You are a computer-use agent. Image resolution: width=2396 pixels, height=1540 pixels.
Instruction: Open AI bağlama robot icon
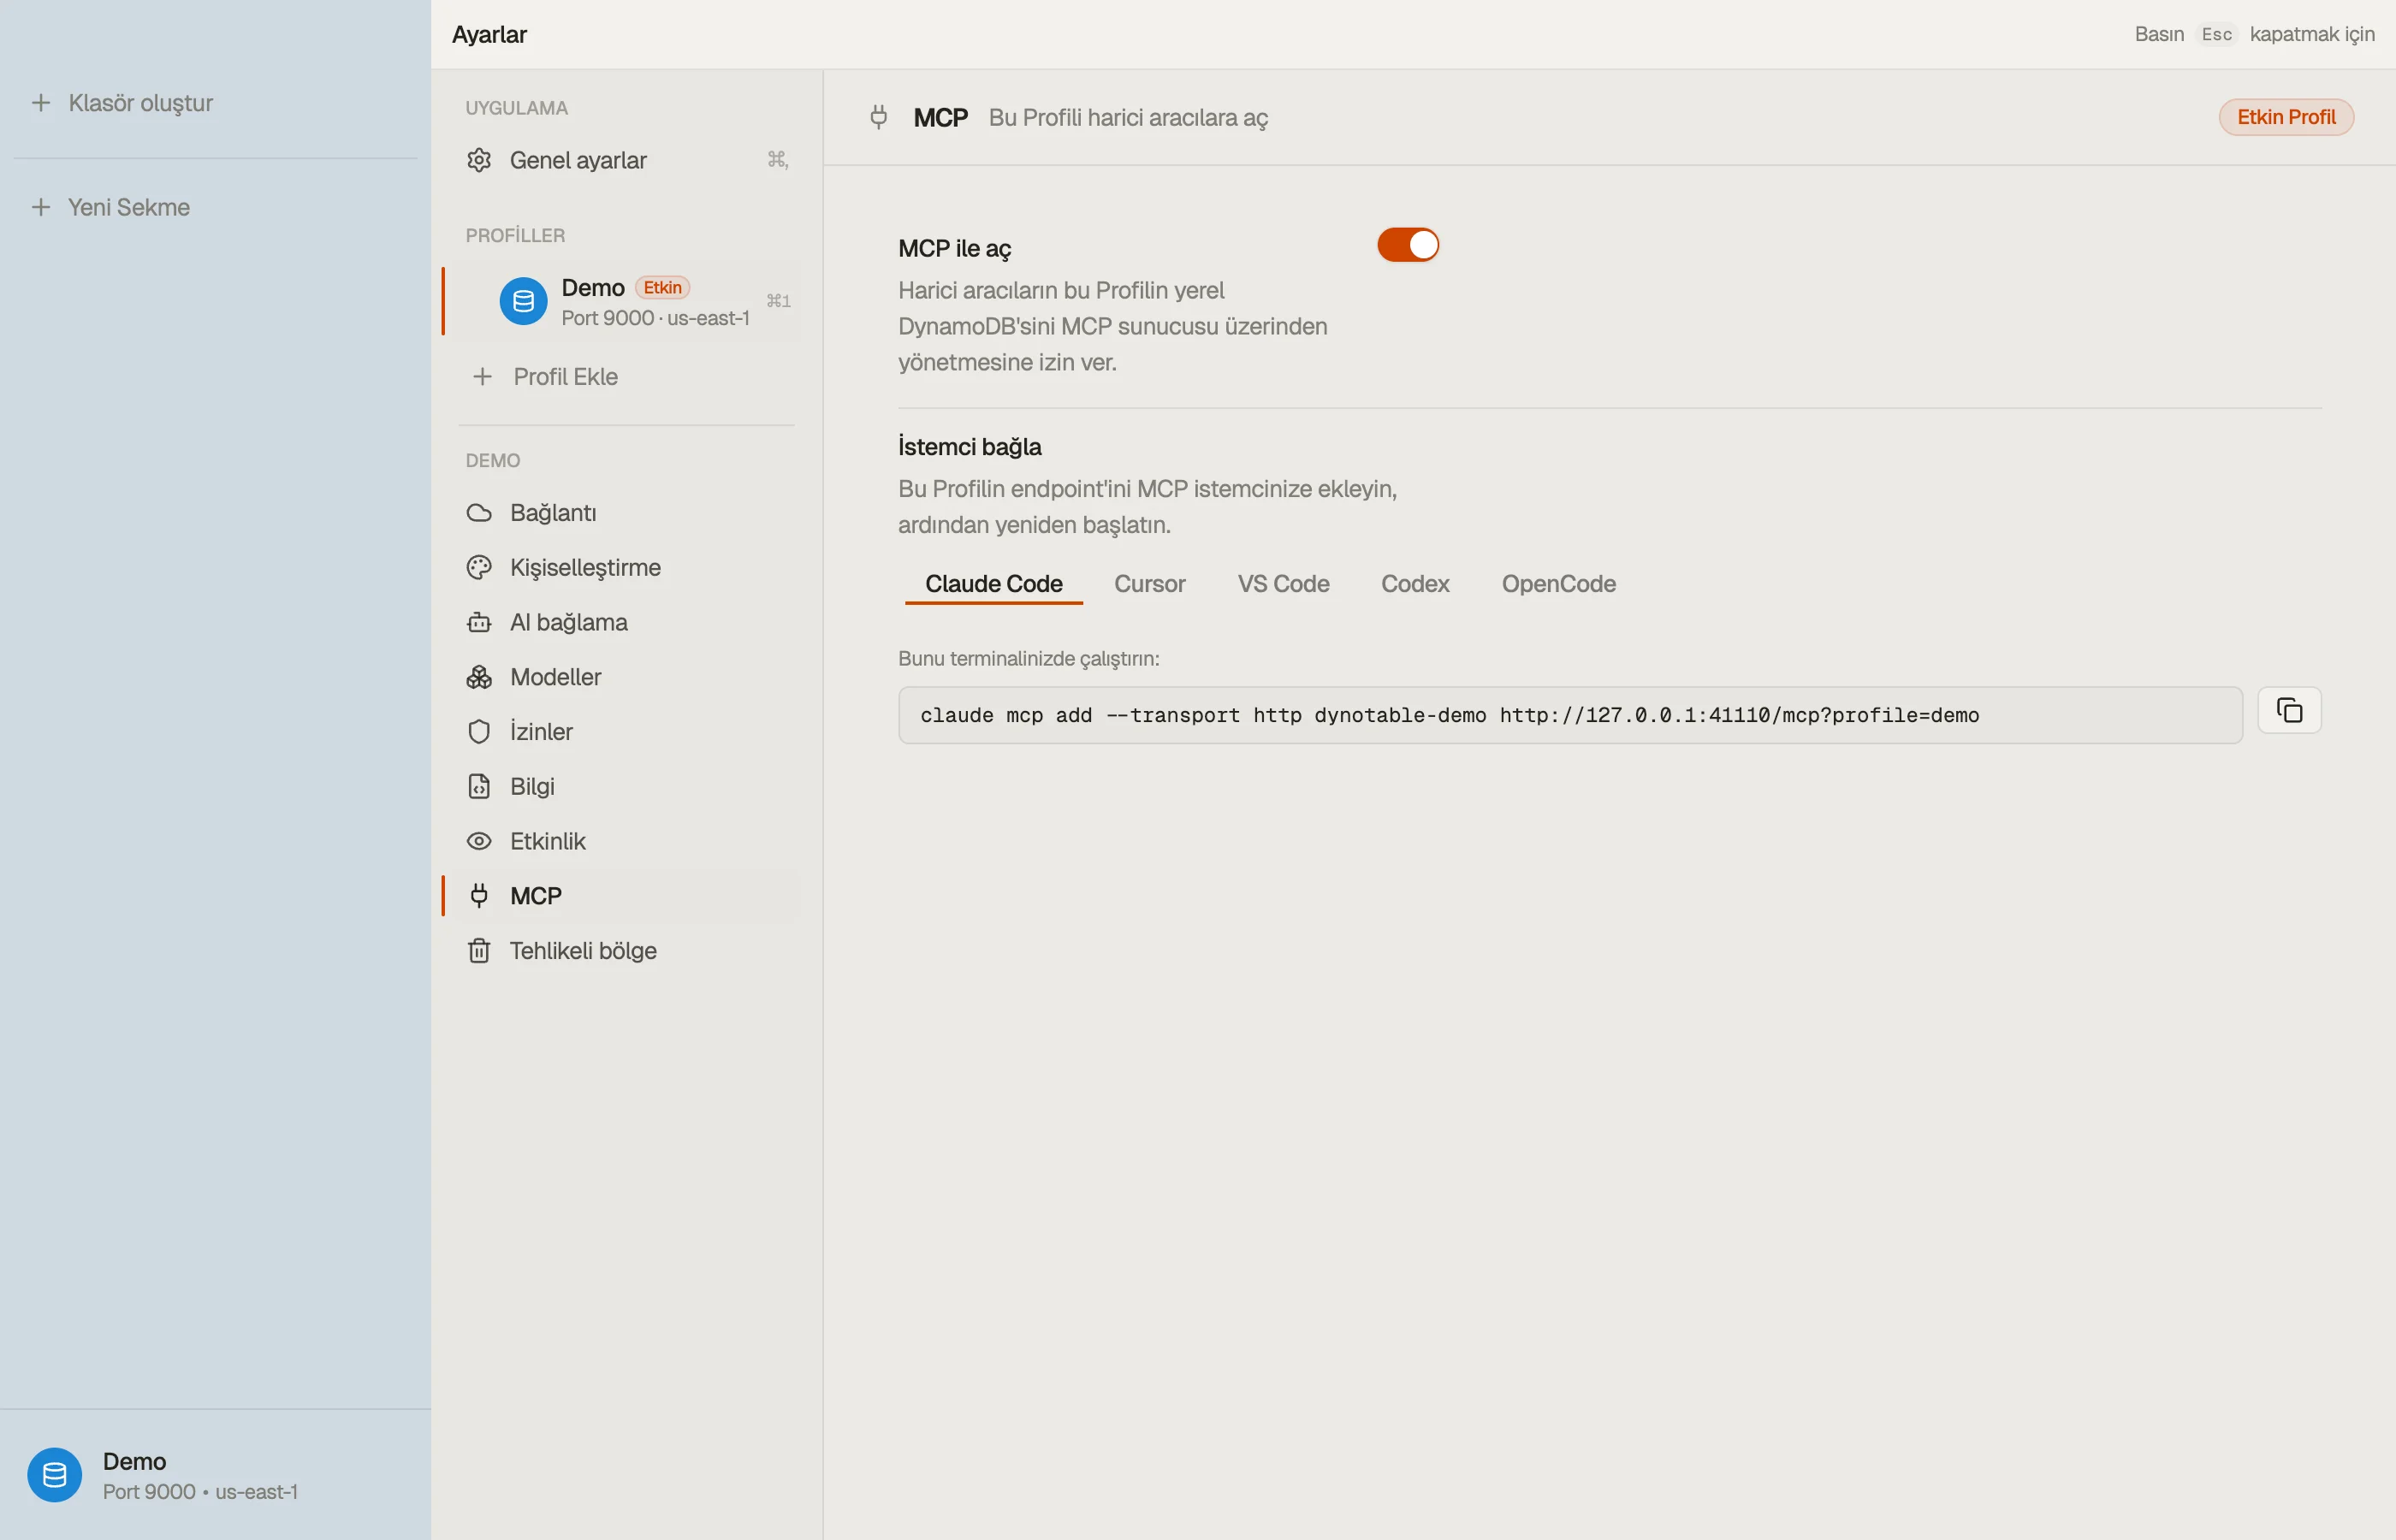(479, 622)
